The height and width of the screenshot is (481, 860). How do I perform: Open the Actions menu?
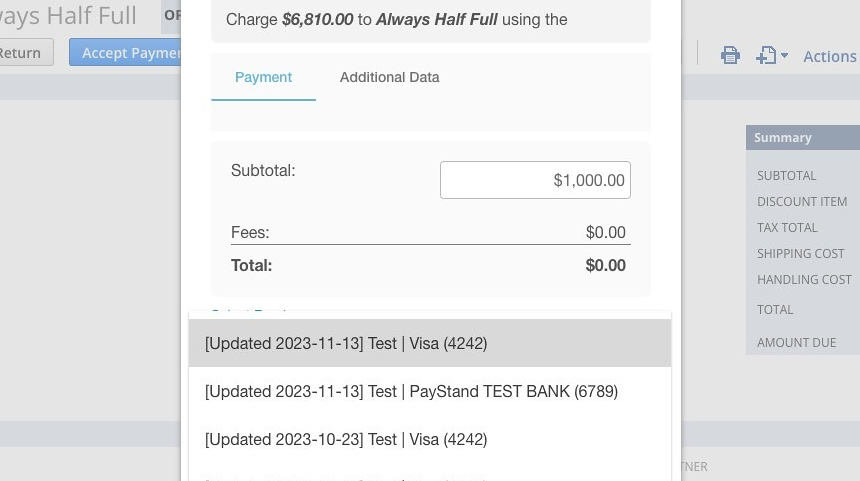click(x=830, y=56)
